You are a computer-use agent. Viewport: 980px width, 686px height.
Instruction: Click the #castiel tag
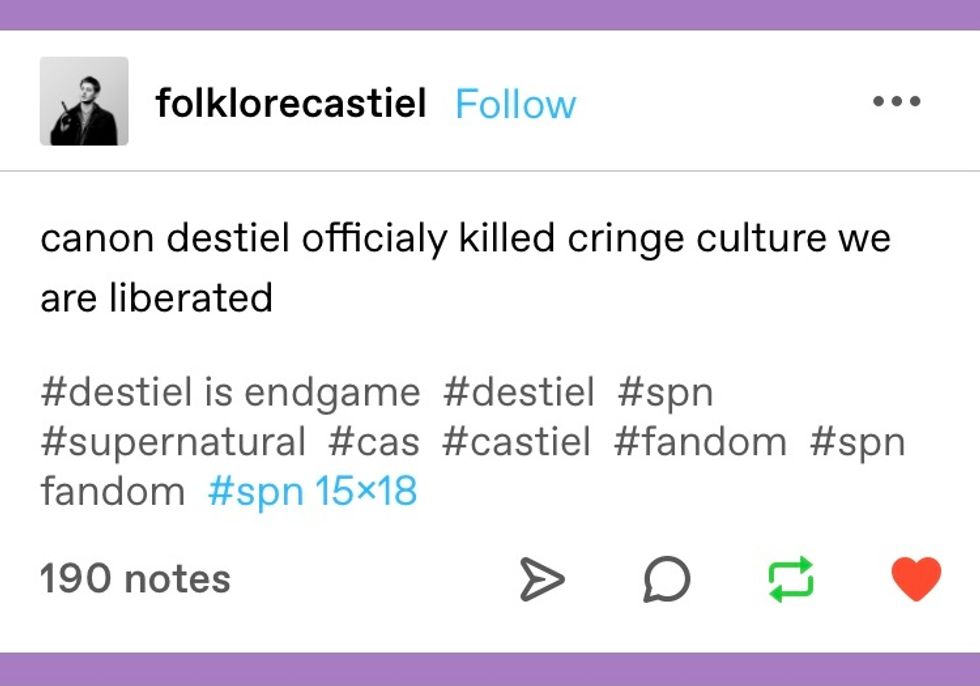click(x=516, y=441)
